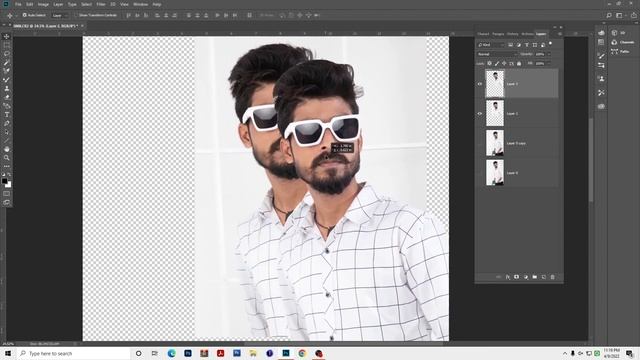Delete the selected layer via trash icon
This screenshot has width=640, height=360.
[553, 277]
